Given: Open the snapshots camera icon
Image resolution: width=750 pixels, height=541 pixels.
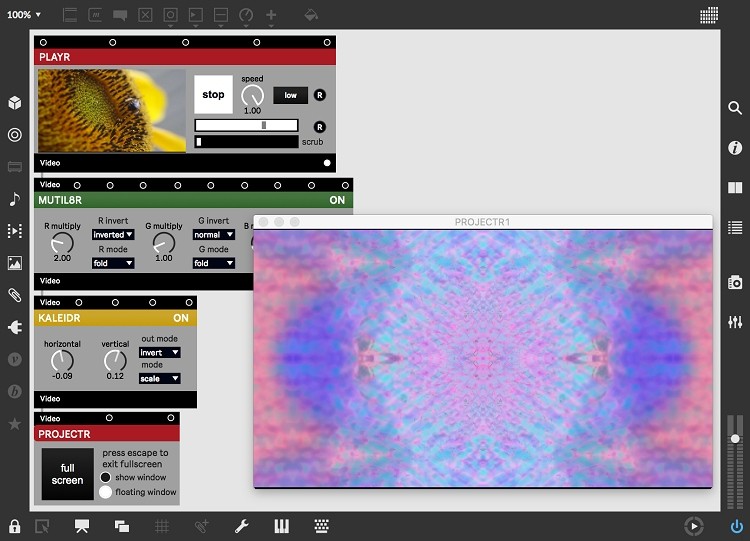Looking at the screenshot, I should pyautogui.click(x=735, y=282).
